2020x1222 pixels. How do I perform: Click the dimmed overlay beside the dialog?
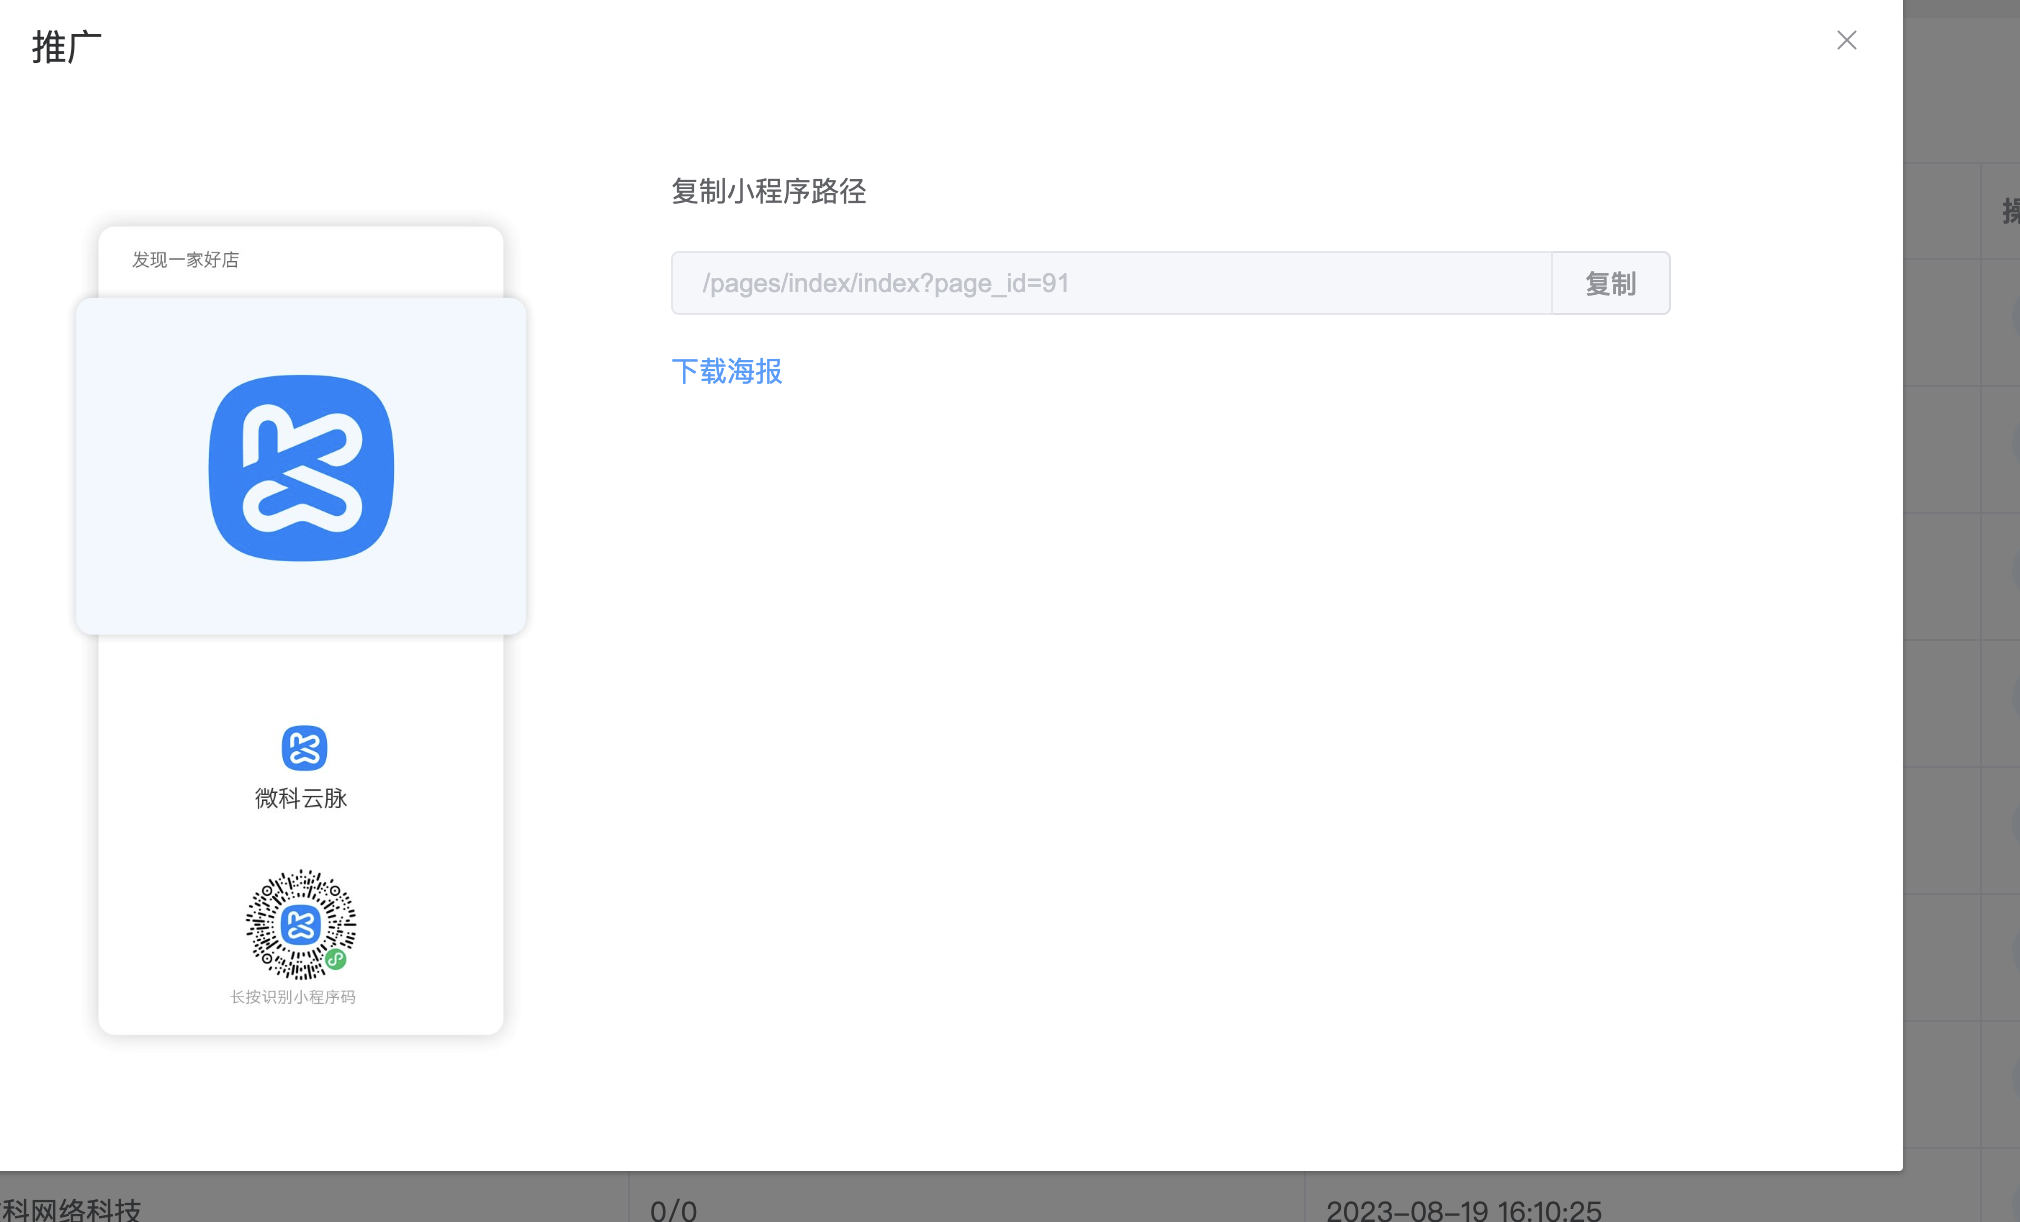pyautogui.click(x=1960, y=600)
